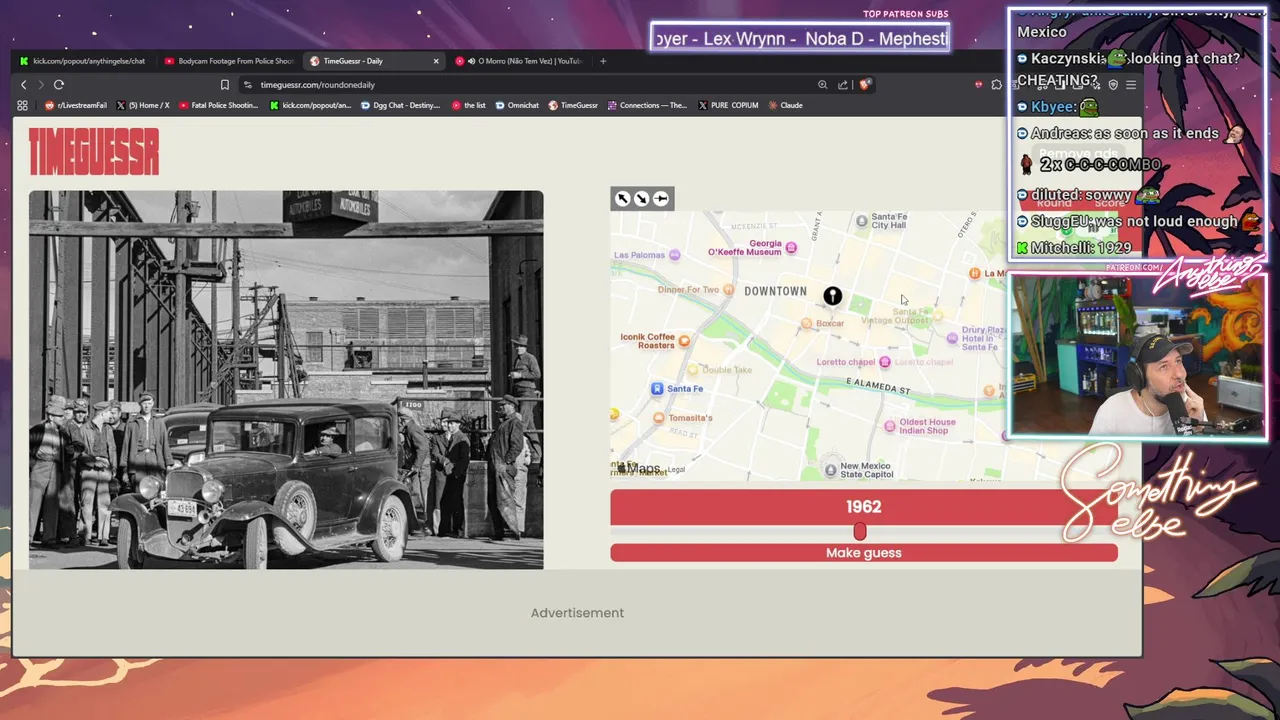Switch to Bodycam Footage From Police tab
This screenshot has width=1280, height=720.
(230, 61)
